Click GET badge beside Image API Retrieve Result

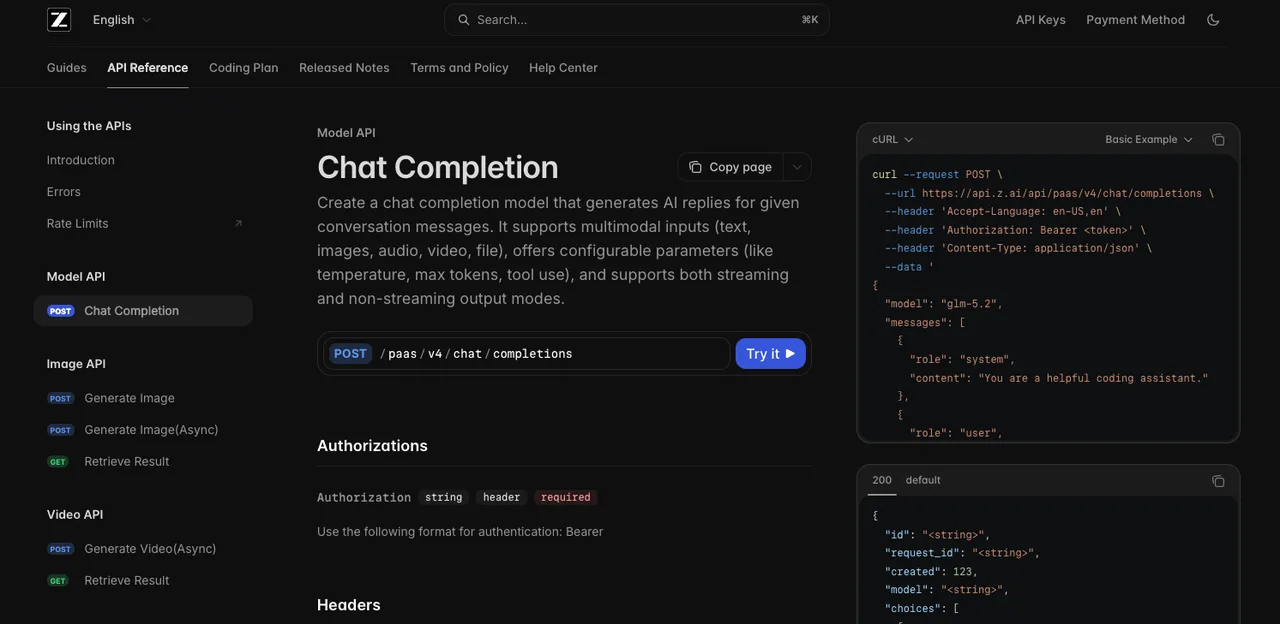pos(58,462)
